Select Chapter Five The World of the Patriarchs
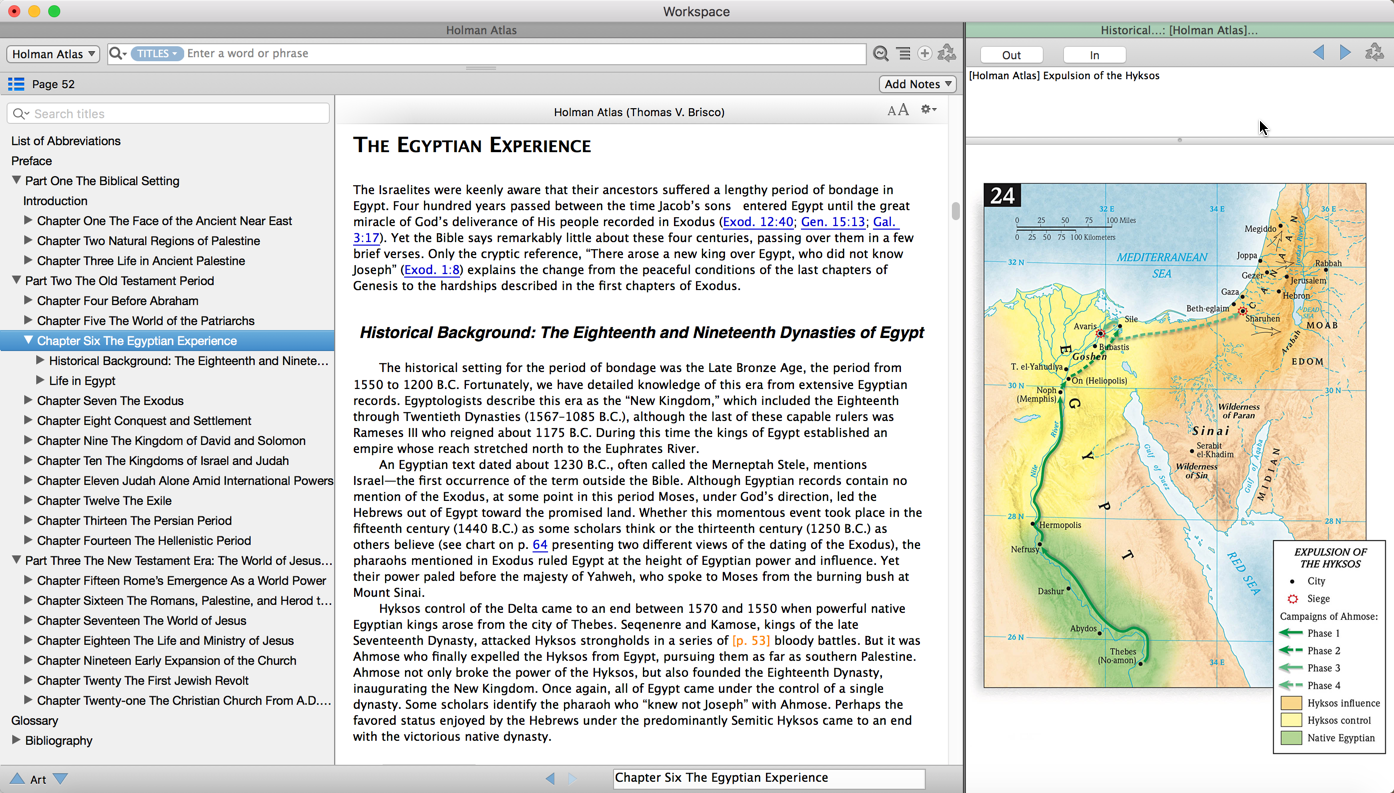Viewport: 1394px width, 793px height. [x=146, y=321]
